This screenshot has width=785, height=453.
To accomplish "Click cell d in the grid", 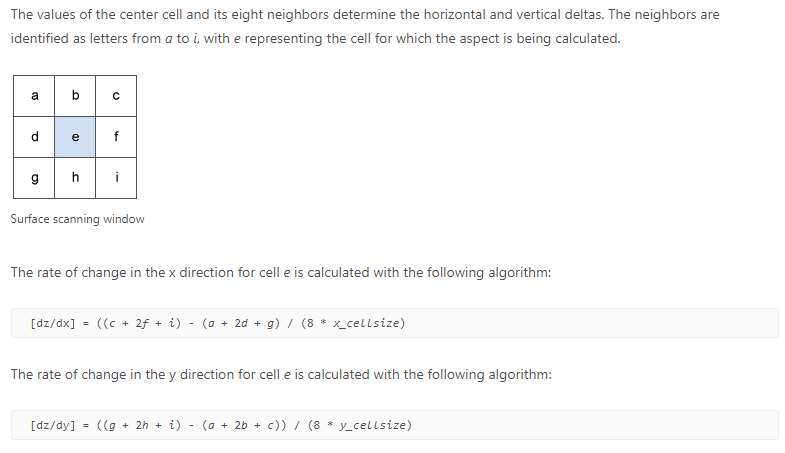I will [x=34, y=137].
